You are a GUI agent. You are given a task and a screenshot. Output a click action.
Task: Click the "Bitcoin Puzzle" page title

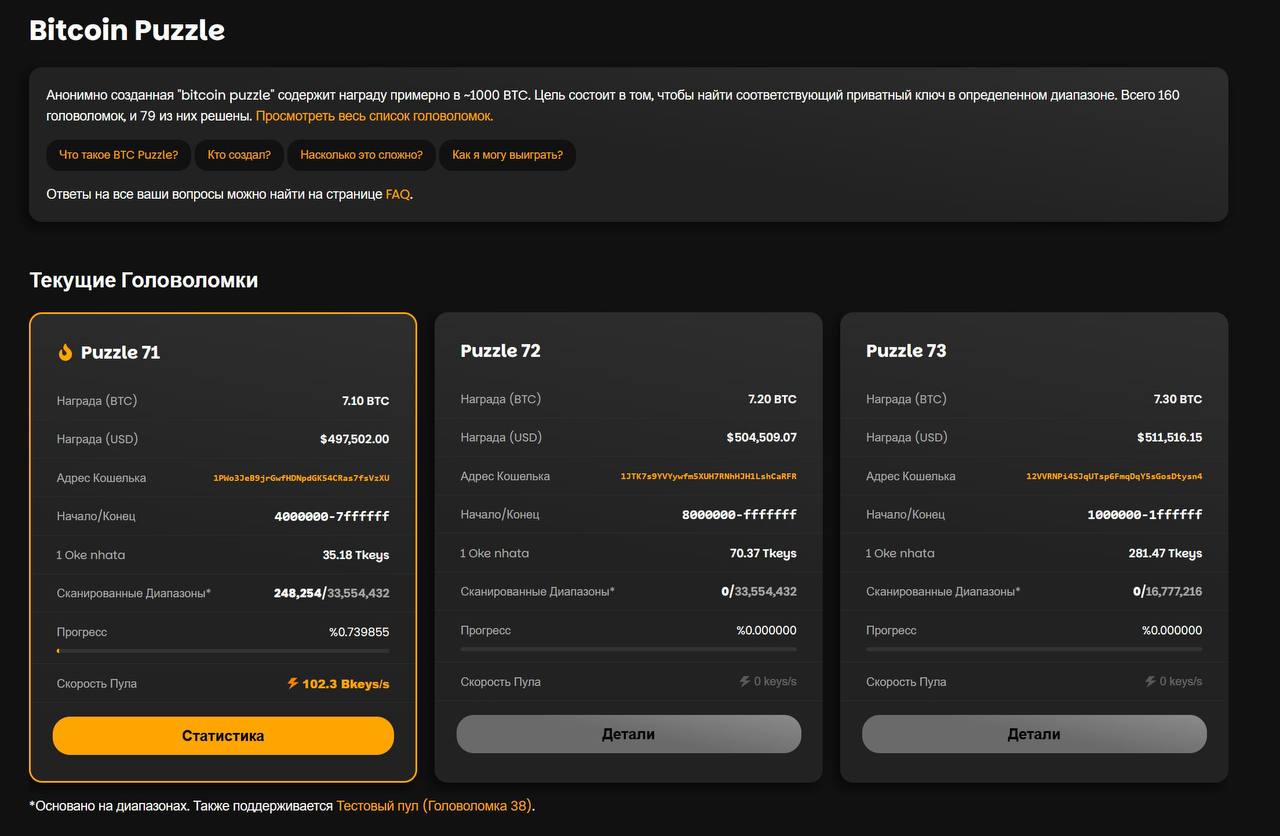(127, 30)
